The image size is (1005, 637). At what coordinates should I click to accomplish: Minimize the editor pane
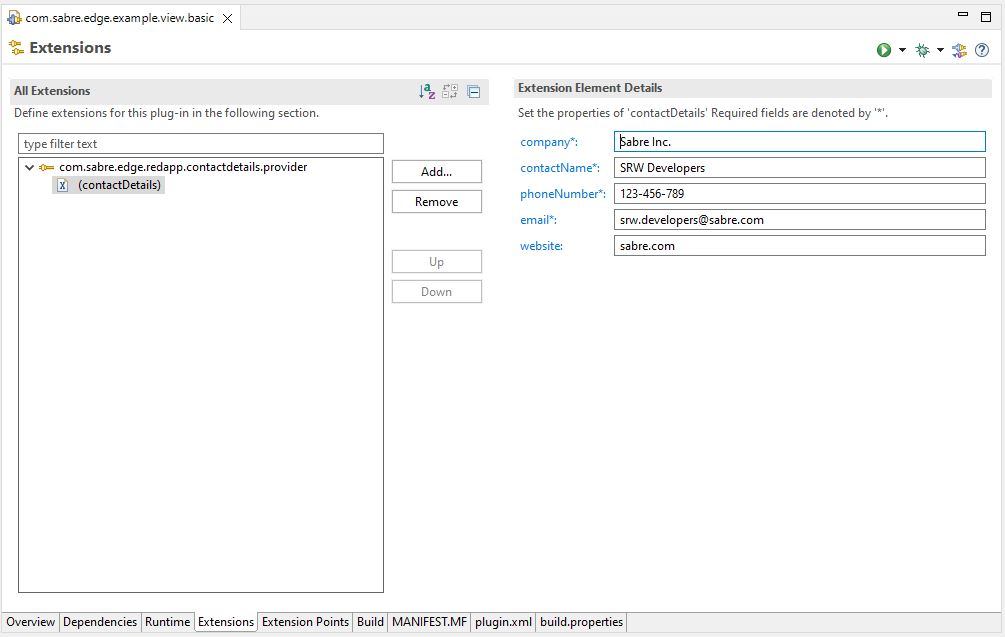click(x=963, y=14)
